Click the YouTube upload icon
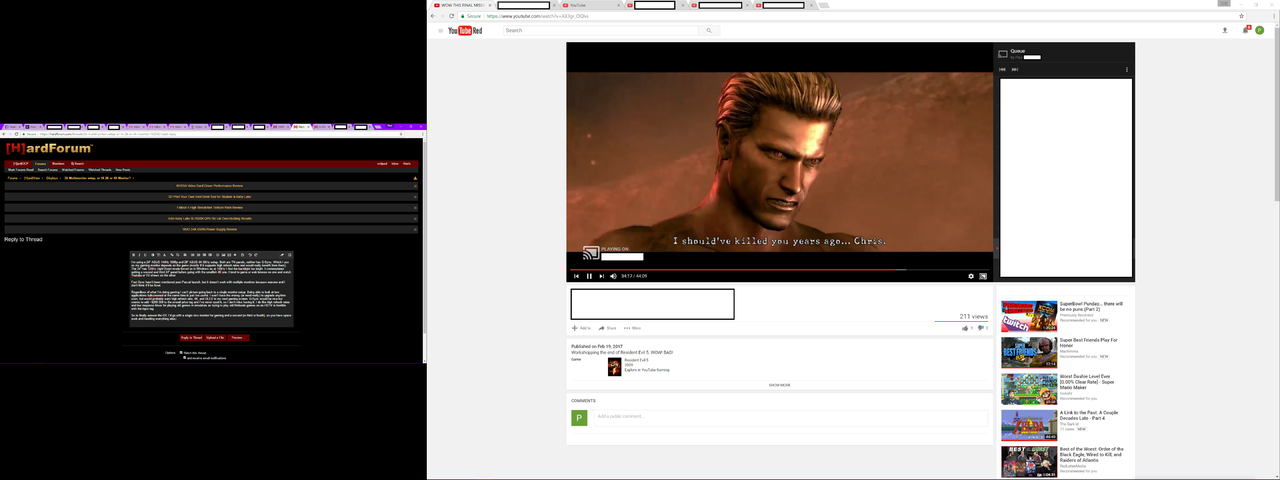 point(1225,31)
